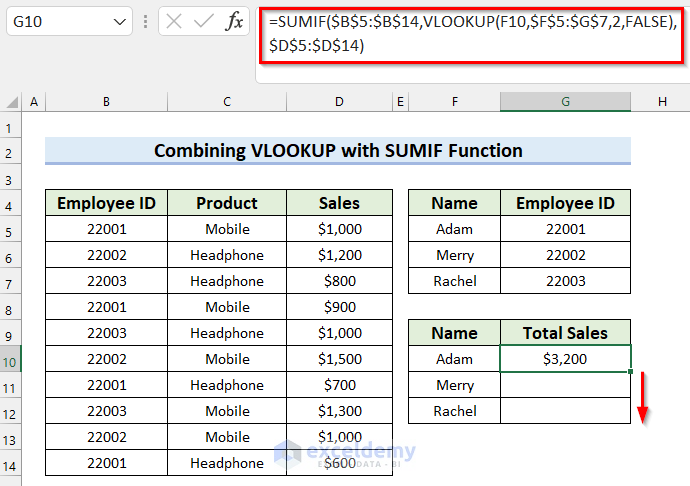690x486 pixels.
Task: Click 'Mobile' in row 12
Action: point(227,411)
